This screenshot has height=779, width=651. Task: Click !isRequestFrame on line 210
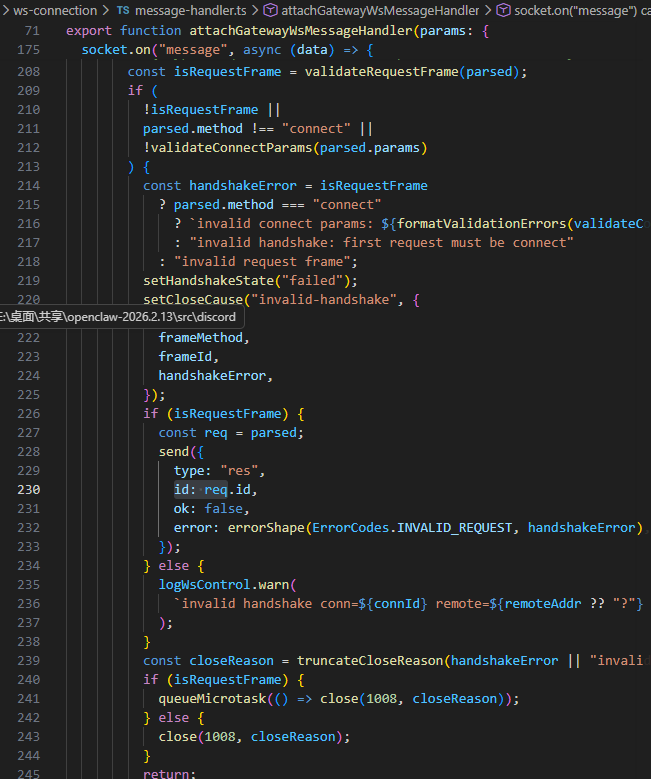tap(200, 110)
